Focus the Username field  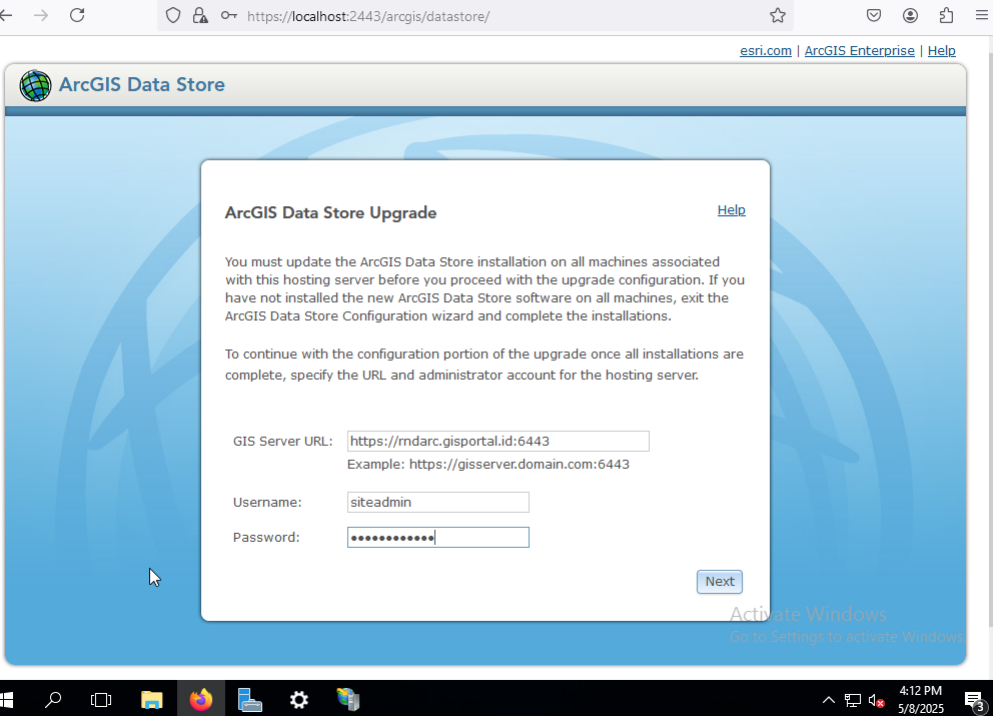[x=438, y=503]
